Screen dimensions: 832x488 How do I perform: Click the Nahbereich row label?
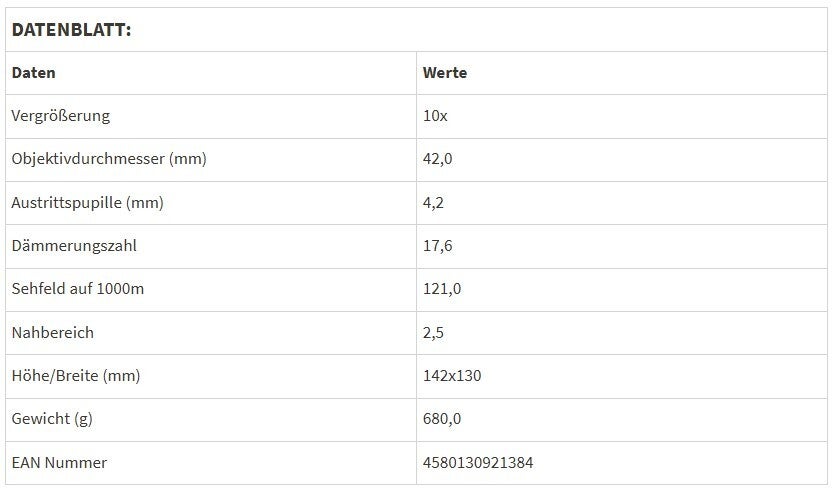click(52, 332)
